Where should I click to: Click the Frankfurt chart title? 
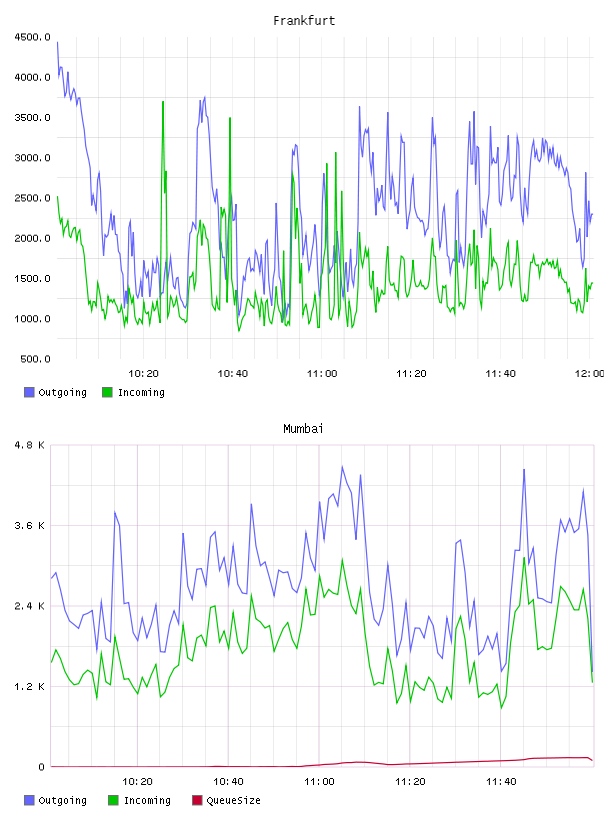coord(304,21)
